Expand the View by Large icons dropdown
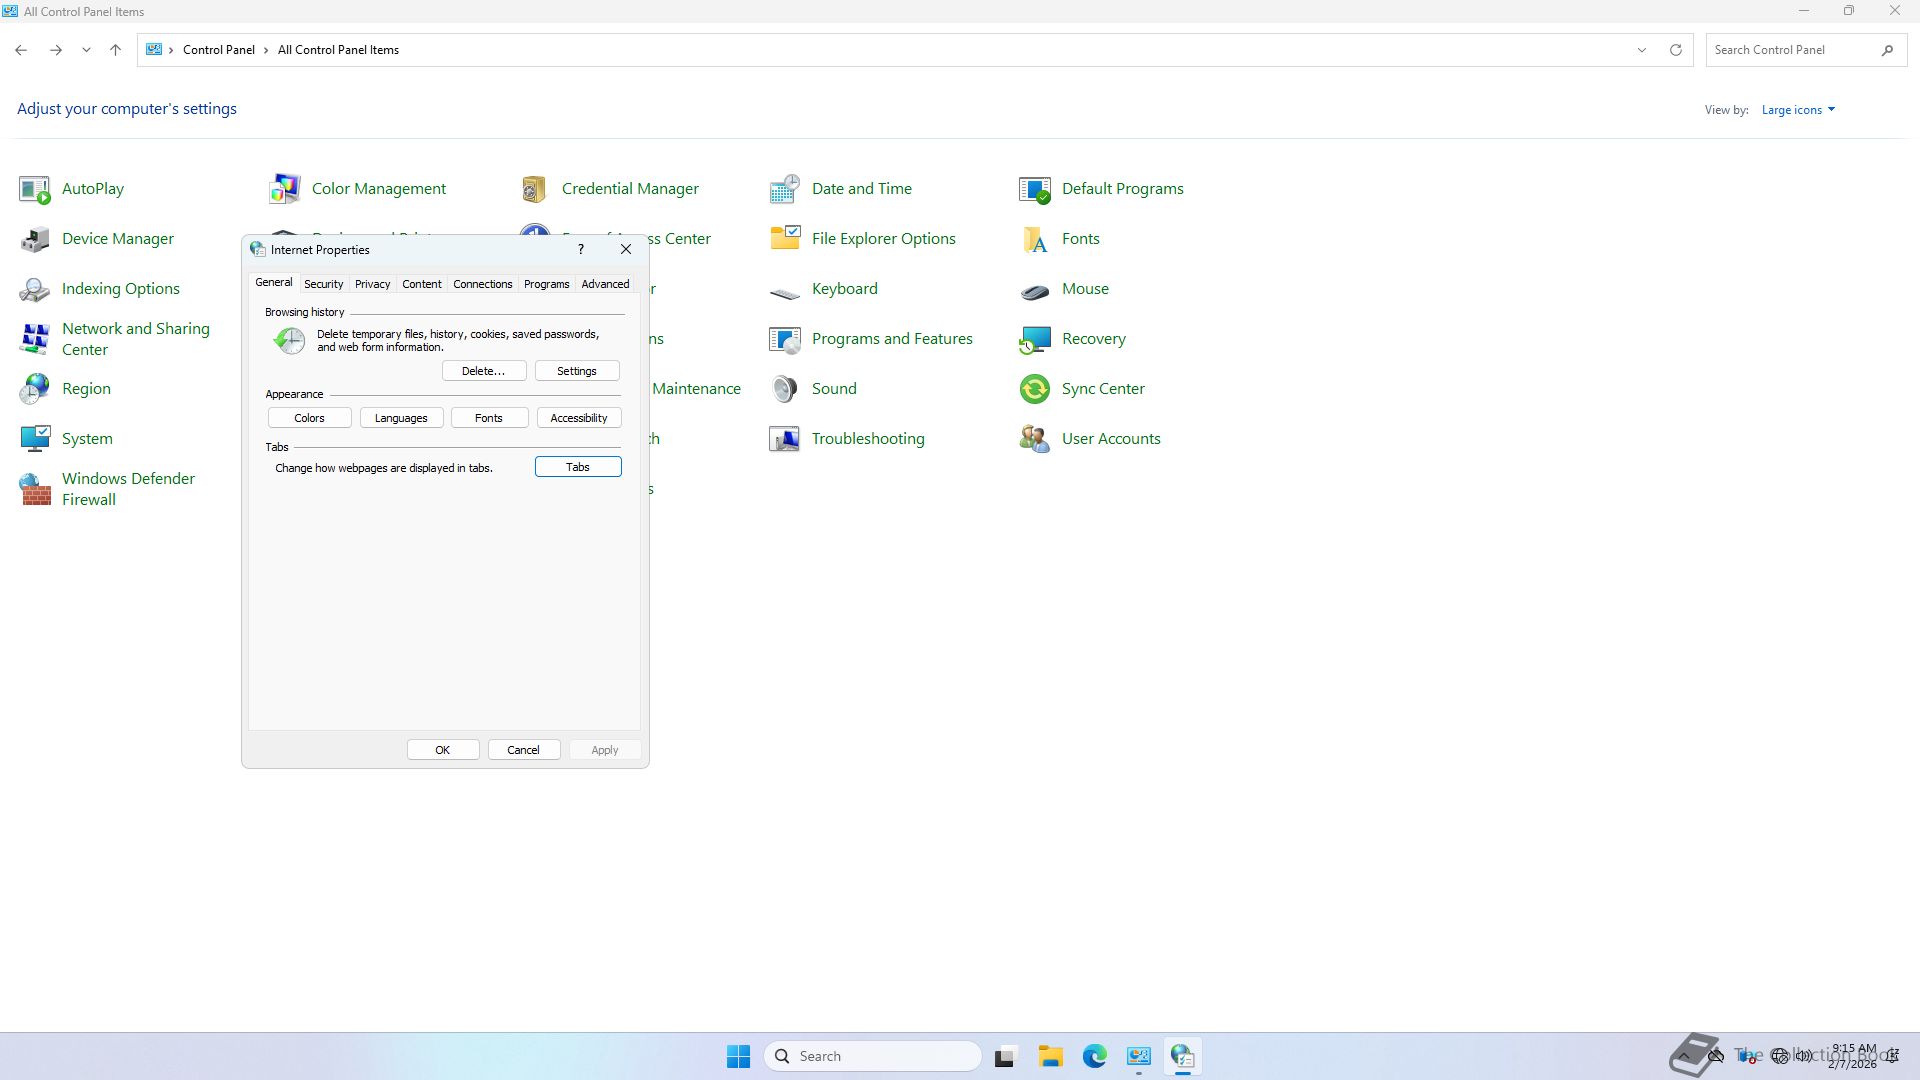This screenshot has height=1080, width=1920. (1798, 110)
